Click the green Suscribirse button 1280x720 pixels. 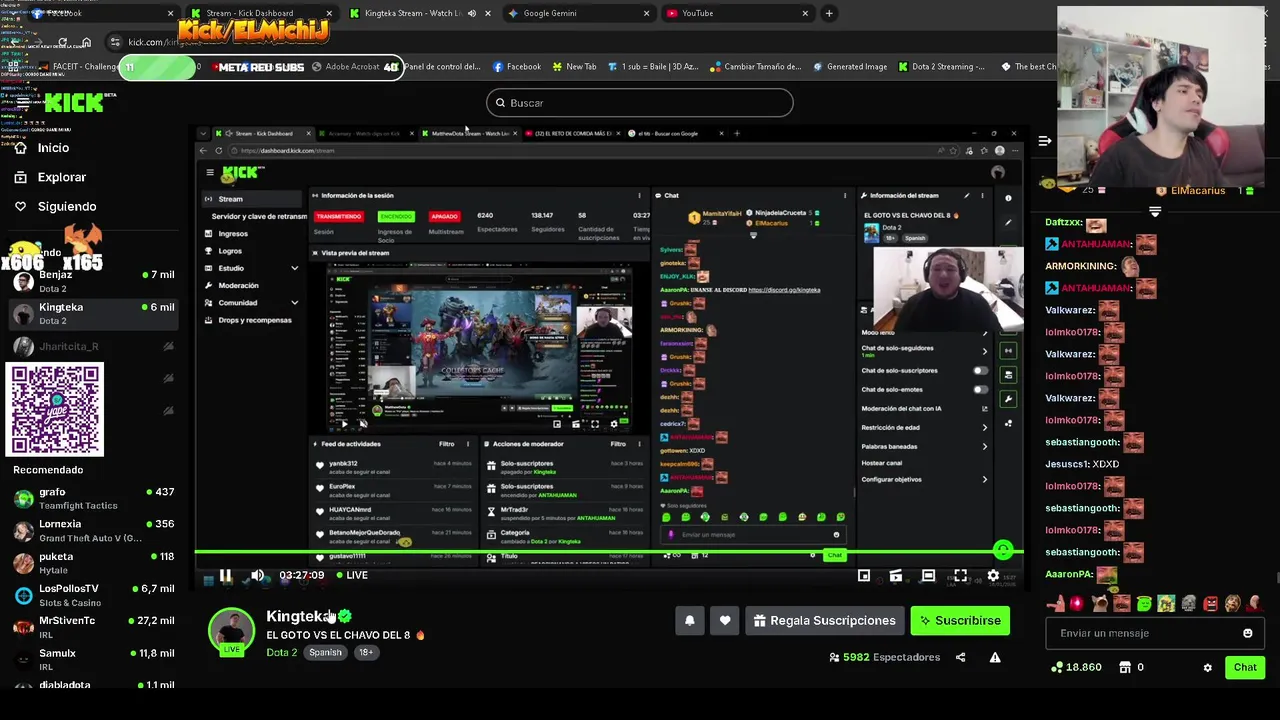pyautogui.click(x=960, y=620)
